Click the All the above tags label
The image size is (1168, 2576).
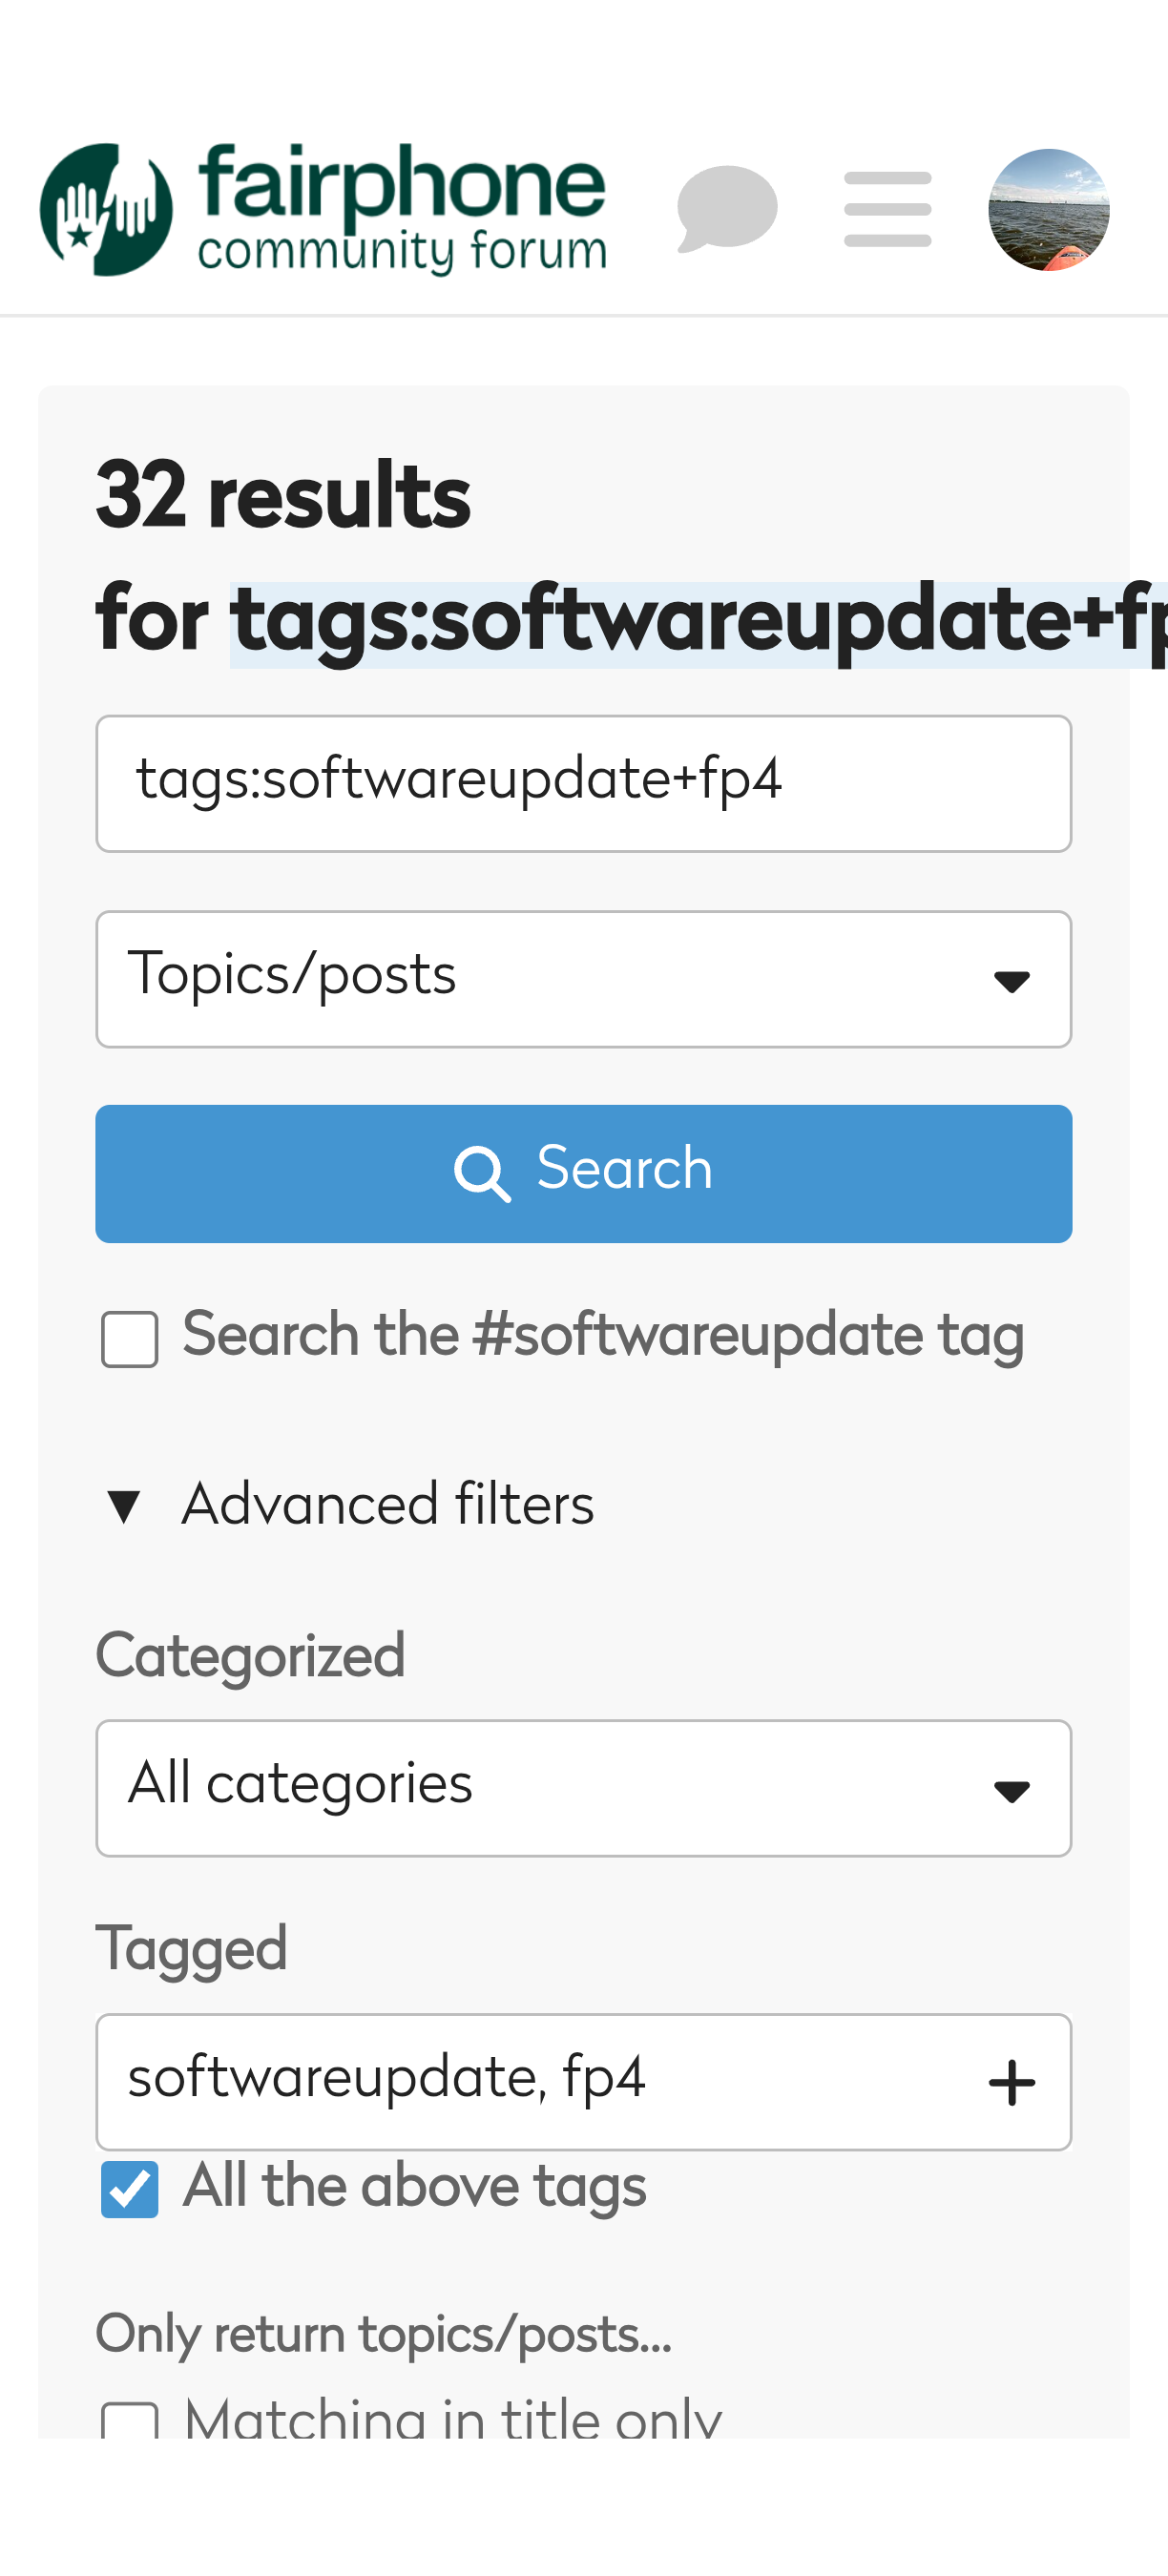tap(414, 2186)
